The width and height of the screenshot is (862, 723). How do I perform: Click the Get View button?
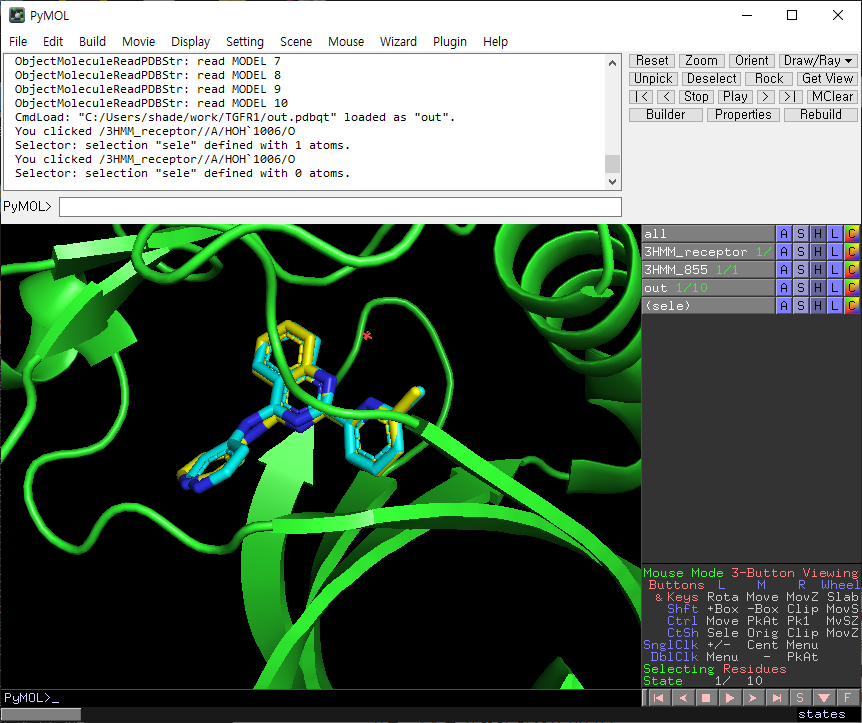827,79
